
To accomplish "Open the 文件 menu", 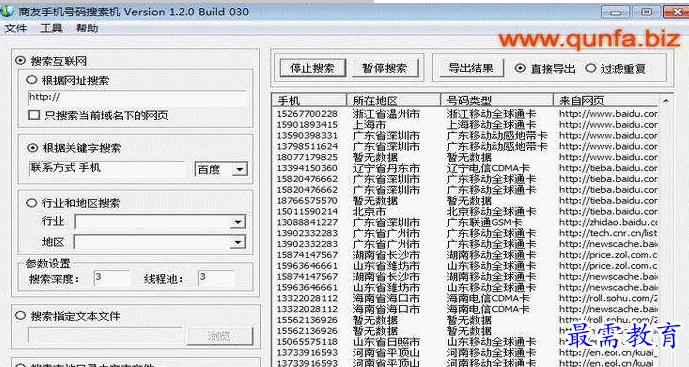I will point(16,29).
